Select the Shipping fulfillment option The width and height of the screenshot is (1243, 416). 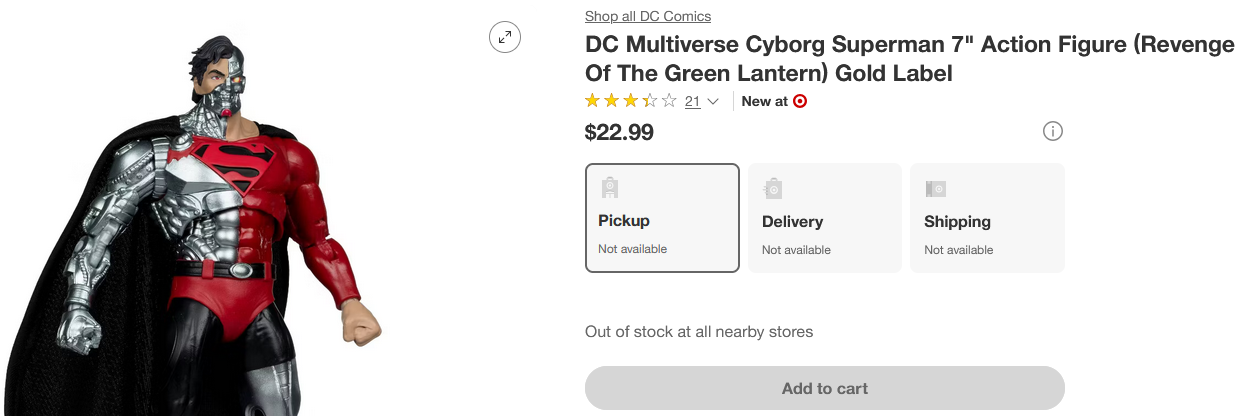987,218
